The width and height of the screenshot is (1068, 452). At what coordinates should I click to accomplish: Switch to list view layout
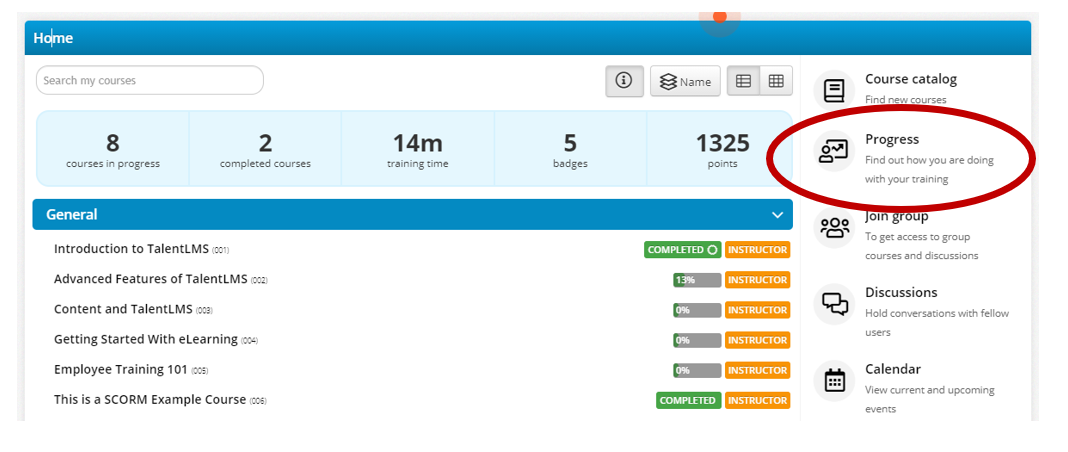[x=743, y=81]
